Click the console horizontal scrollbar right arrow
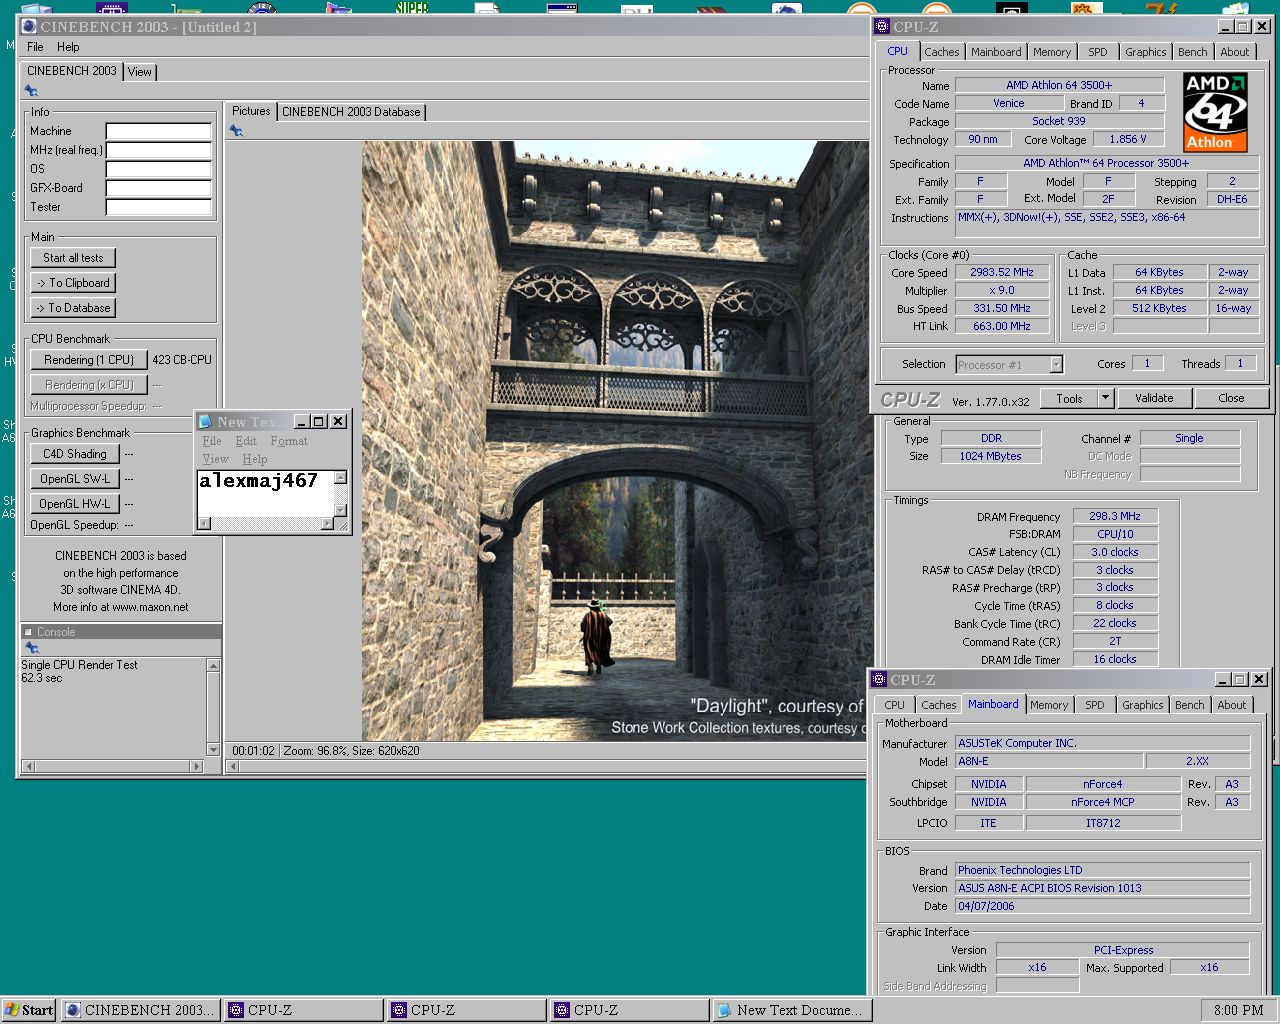1280x1024 pixels. tap(196, 766)
